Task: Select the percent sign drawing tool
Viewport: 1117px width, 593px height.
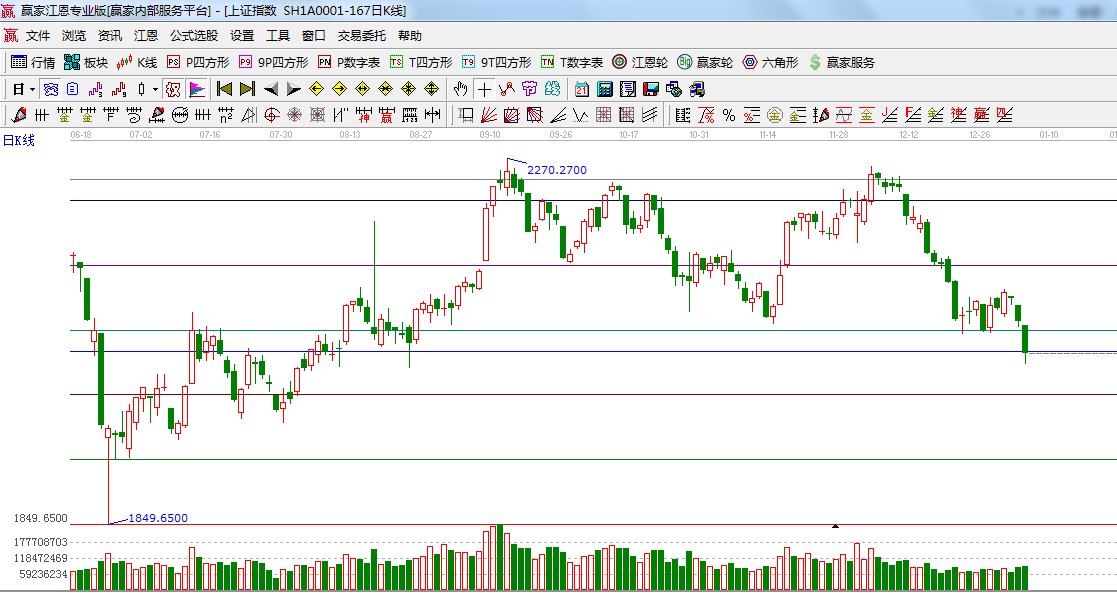Action: pyautogui.click(x=729, y=115)
